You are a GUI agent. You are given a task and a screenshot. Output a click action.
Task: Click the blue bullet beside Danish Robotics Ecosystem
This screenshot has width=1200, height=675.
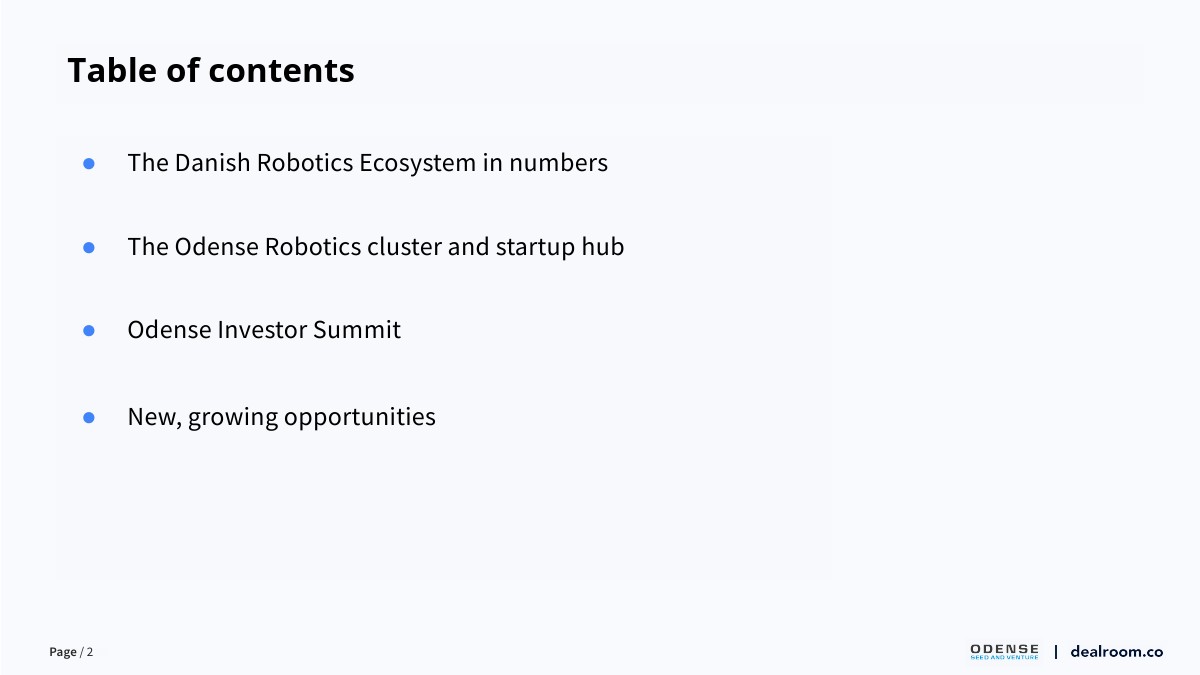pos(88,163)
